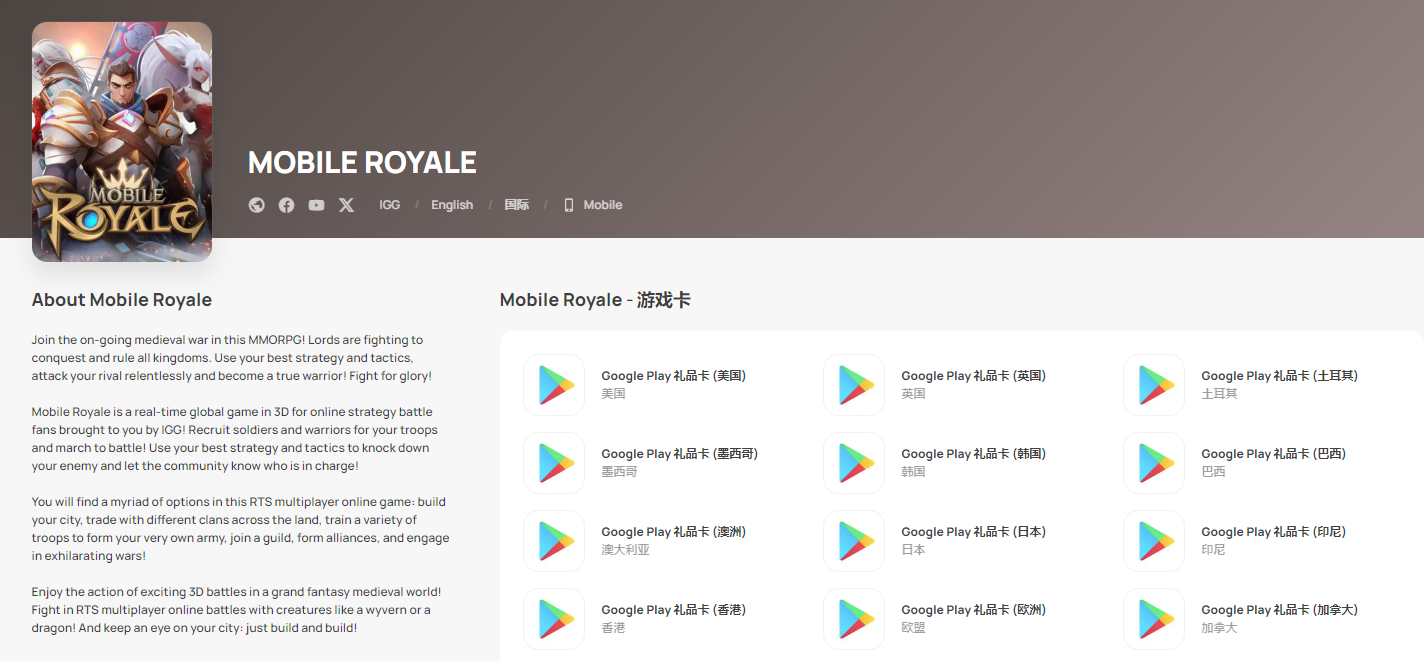The image size is (1424, 661).
Task: Open the official website globe icon
Action: click(x=257, y=205)
